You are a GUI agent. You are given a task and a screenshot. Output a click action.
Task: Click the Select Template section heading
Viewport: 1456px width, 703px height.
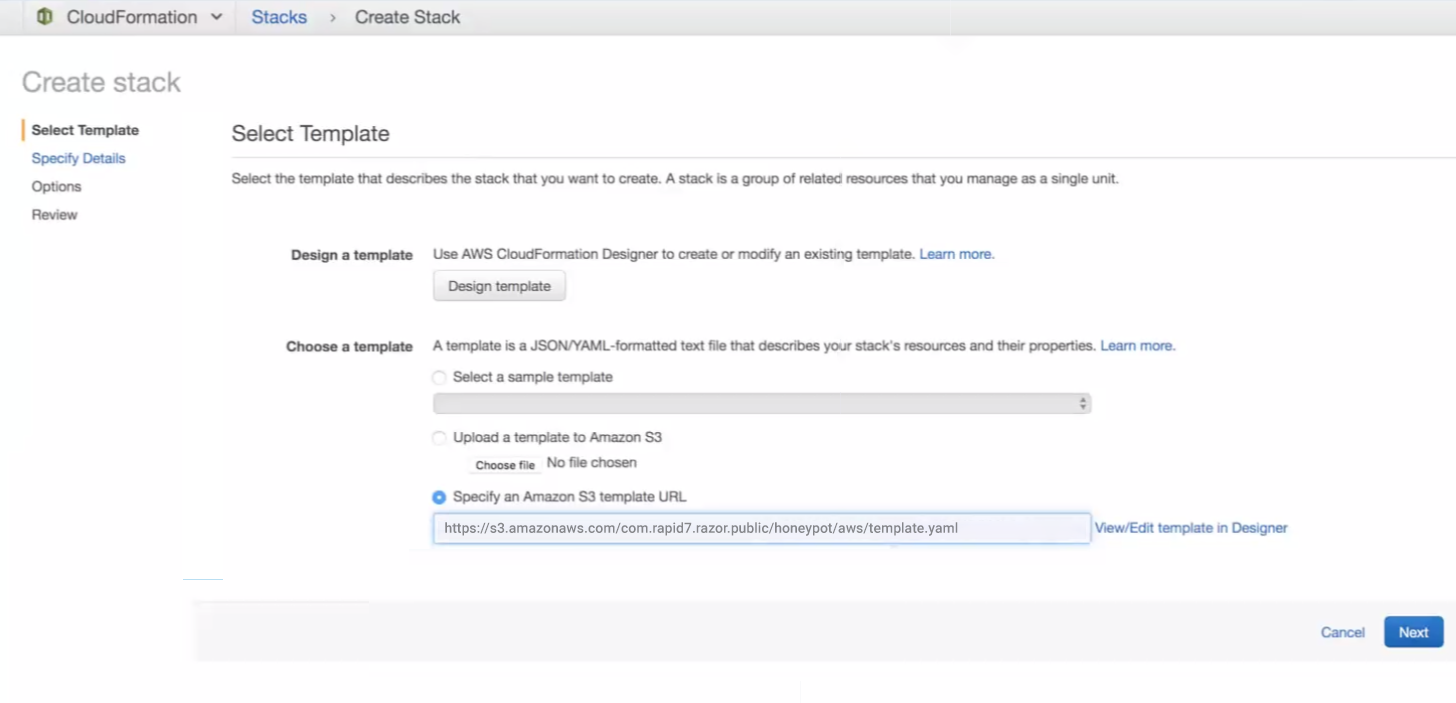(x=310, y=134)
